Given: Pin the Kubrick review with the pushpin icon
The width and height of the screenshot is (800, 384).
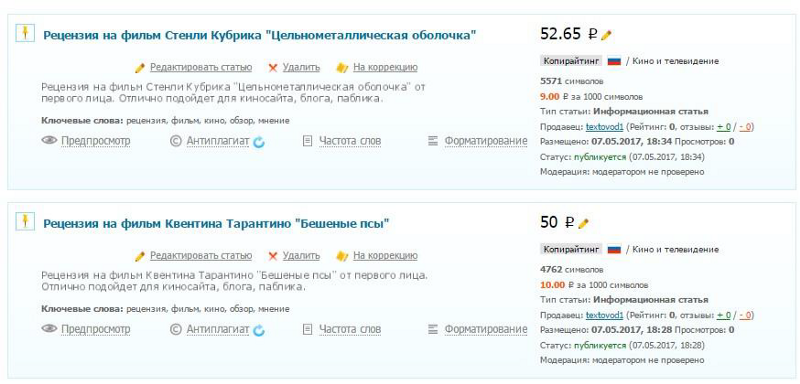Looking at the screenshot, I should point(25,34).
